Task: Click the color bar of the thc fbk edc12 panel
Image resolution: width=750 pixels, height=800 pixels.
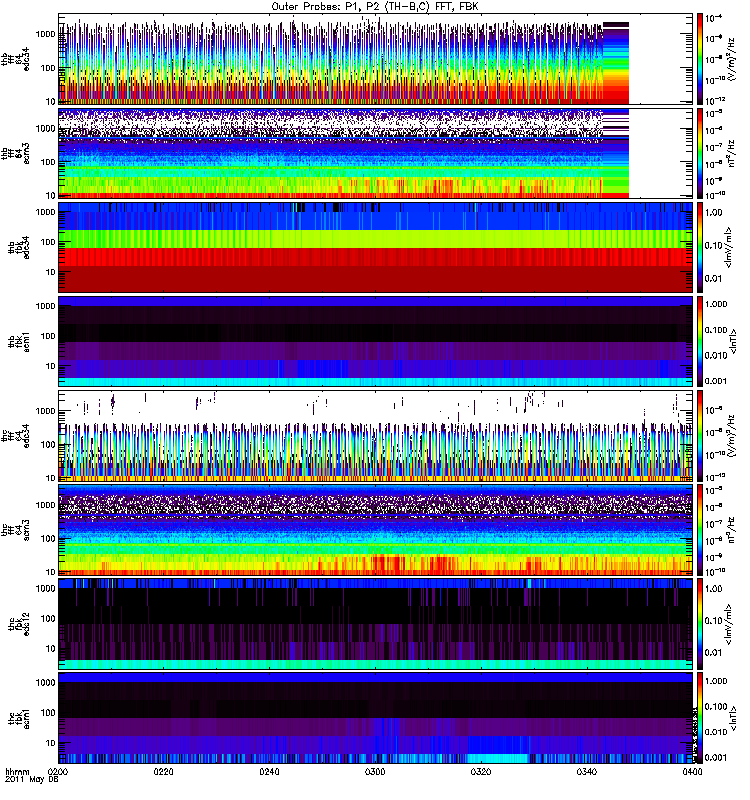Action: [x=703, y=623]
